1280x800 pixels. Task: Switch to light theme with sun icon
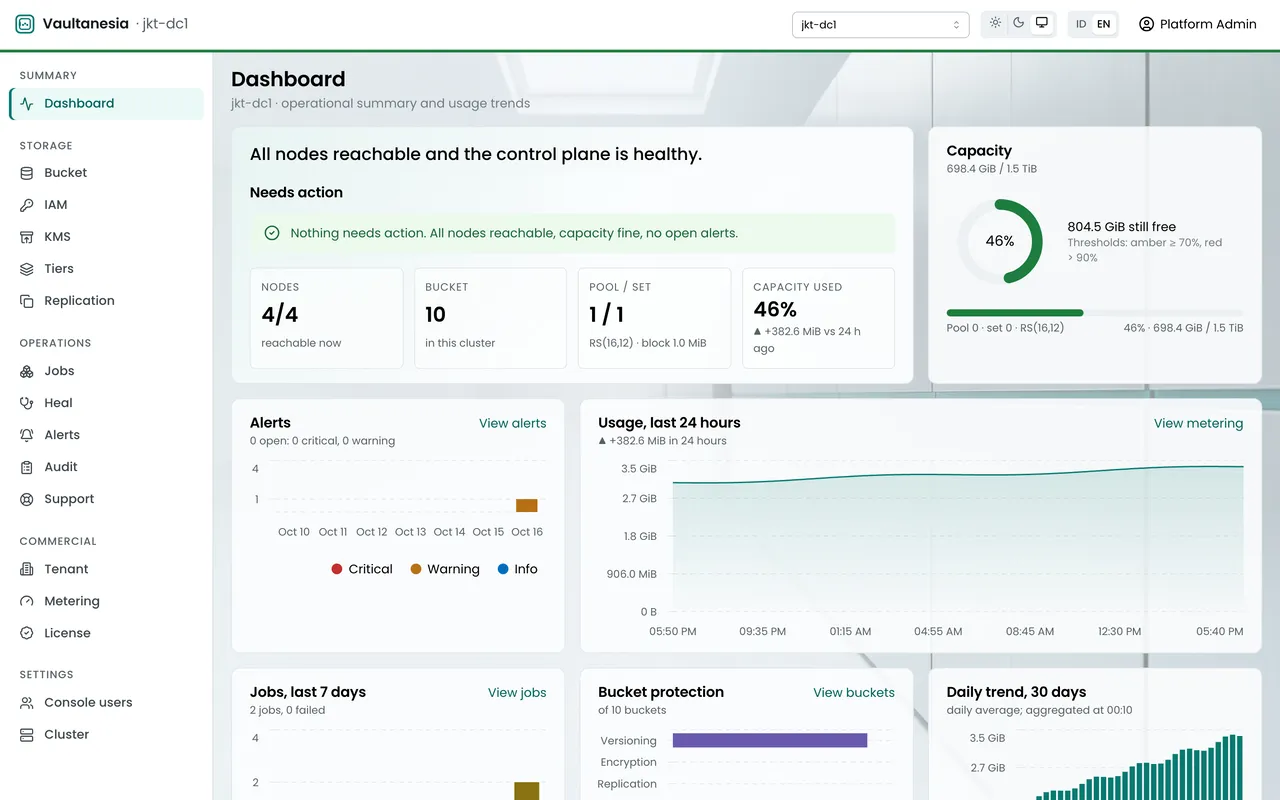995,23
